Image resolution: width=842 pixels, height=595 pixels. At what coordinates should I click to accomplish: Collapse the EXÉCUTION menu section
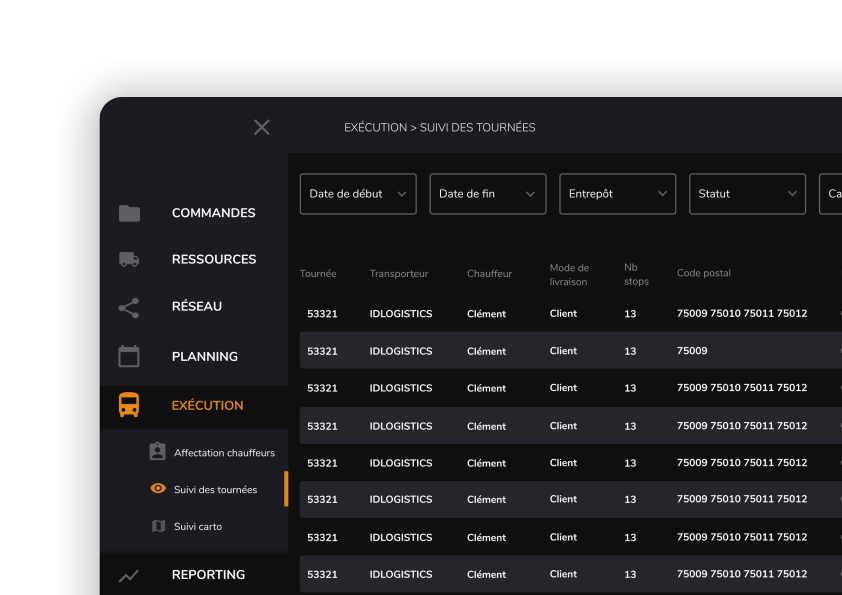207,405
